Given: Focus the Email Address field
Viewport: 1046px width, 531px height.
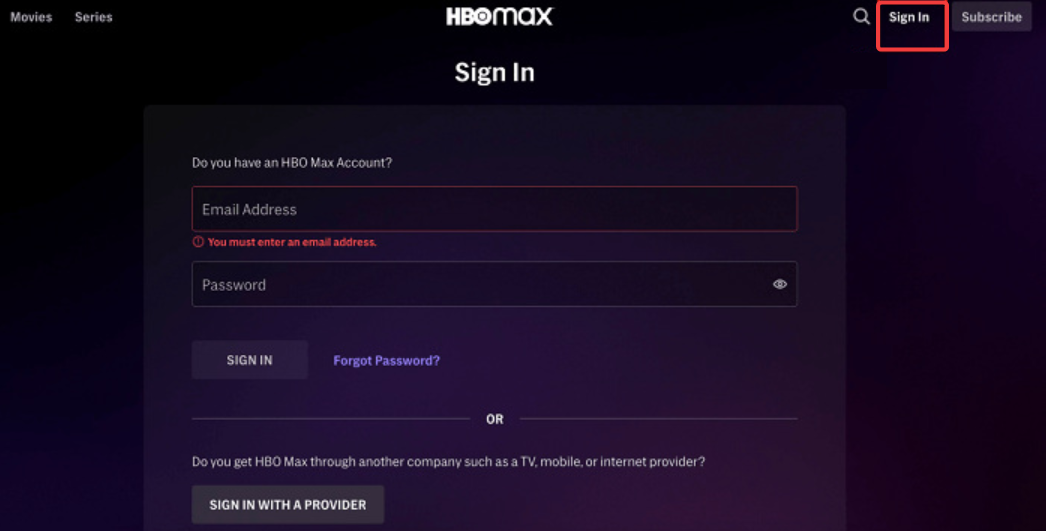Looking at the screenshot, I should tap(494, 209).
